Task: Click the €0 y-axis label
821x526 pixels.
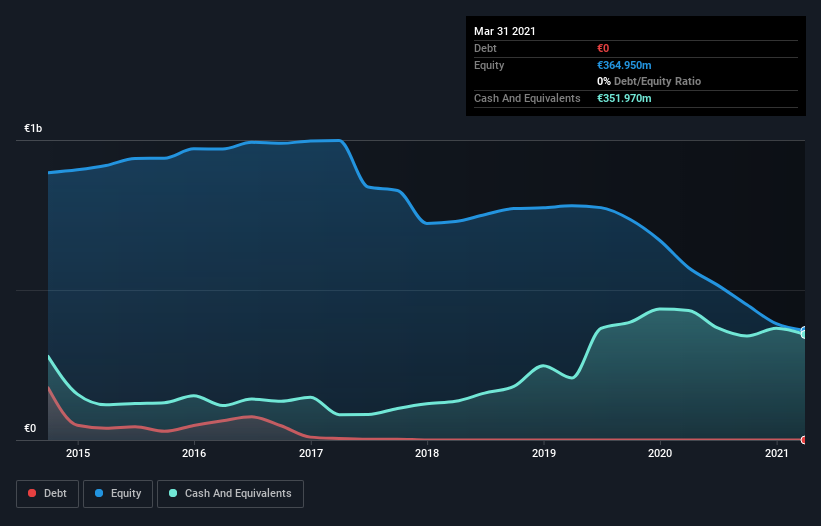Action: (30, 428)
